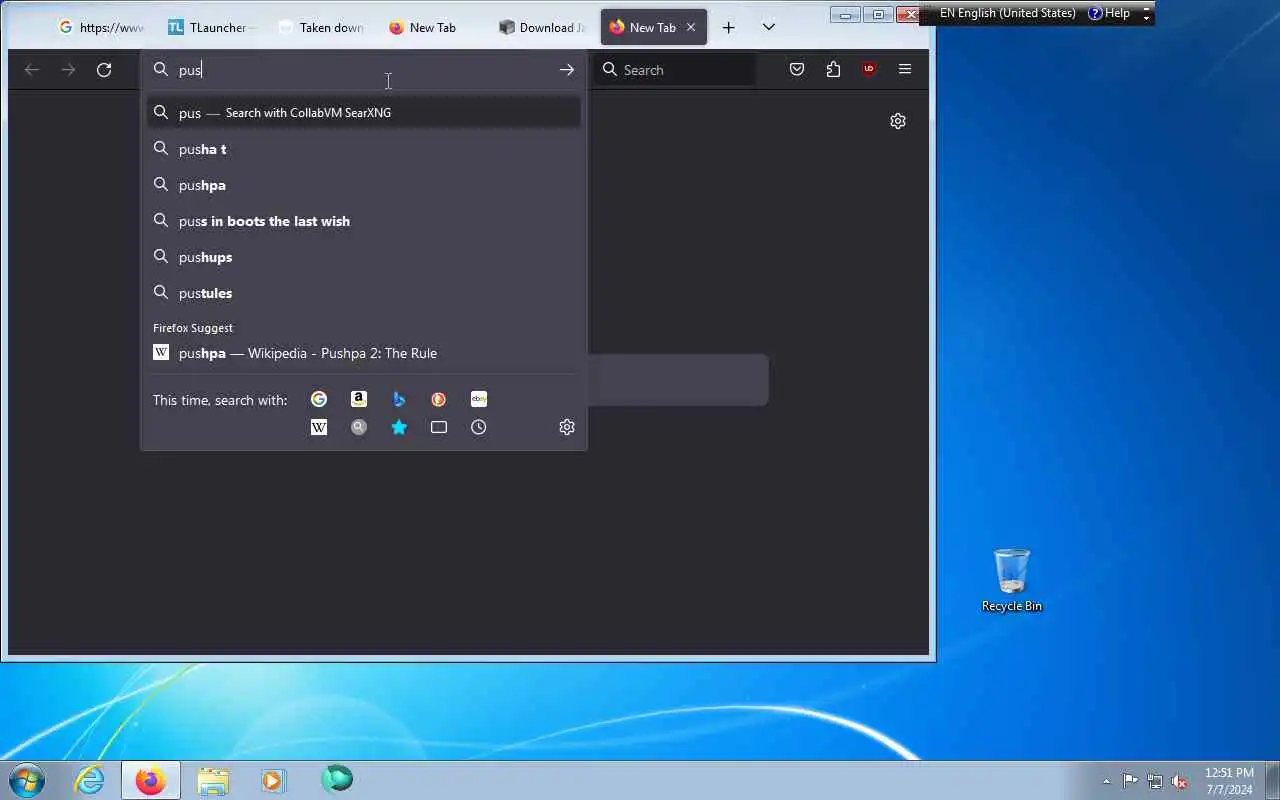Expand the list all tabs chevron
The image size is (1280, 800).
click(769, 28)
